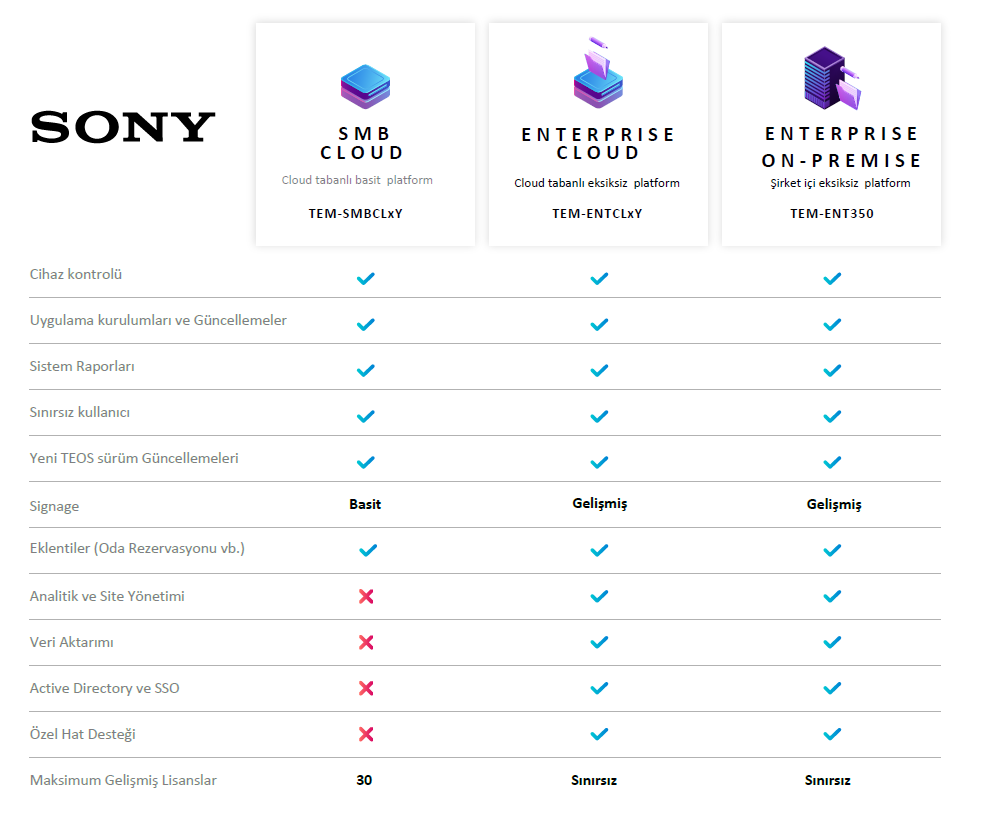The width and height of the screenshot is (984, 840).
Task: Click Enterprise Cloud checkmark for Sınırsız kullanıcı
Action: point(599,416)
